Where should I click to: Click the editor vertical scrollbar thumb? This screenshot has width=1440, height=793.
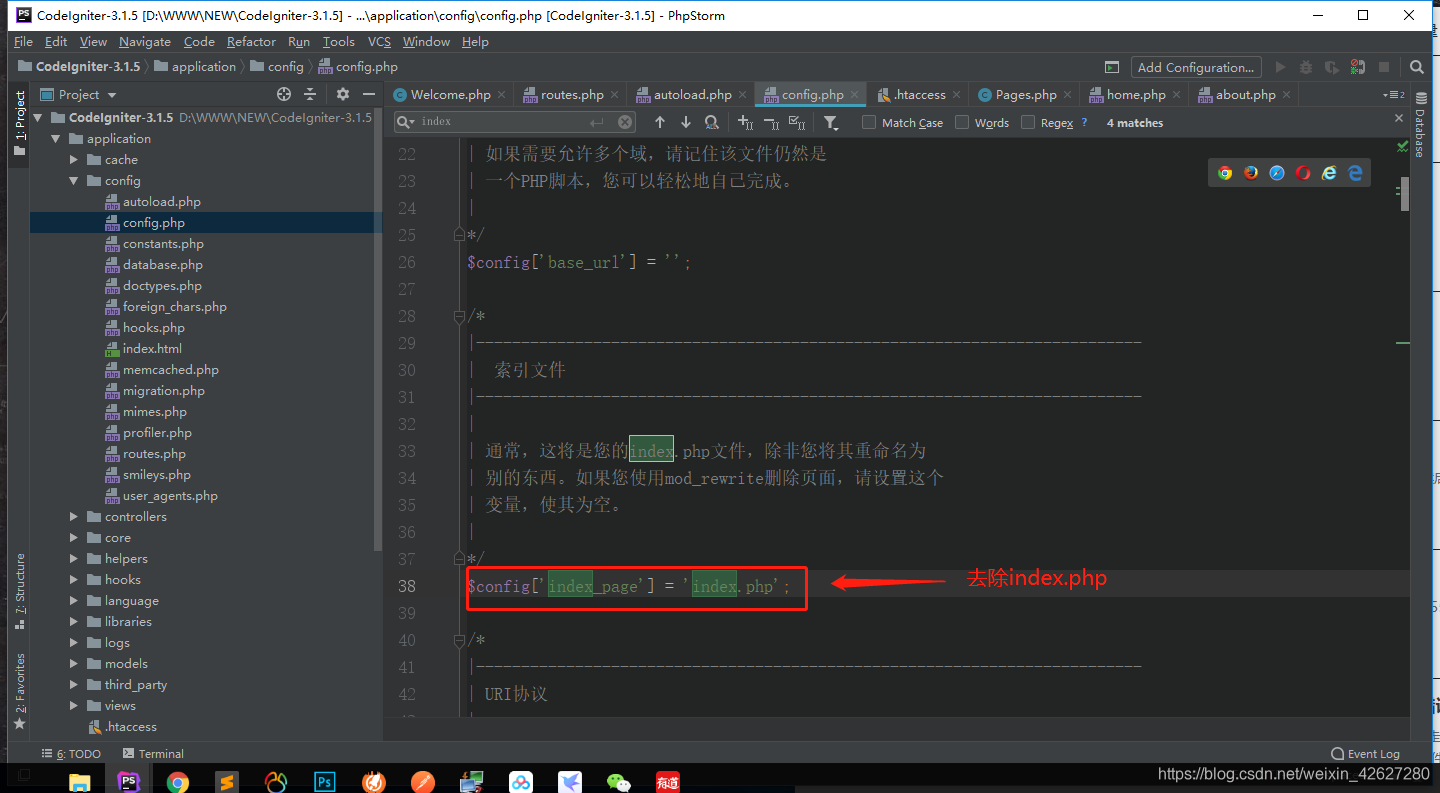(1405, 193)
